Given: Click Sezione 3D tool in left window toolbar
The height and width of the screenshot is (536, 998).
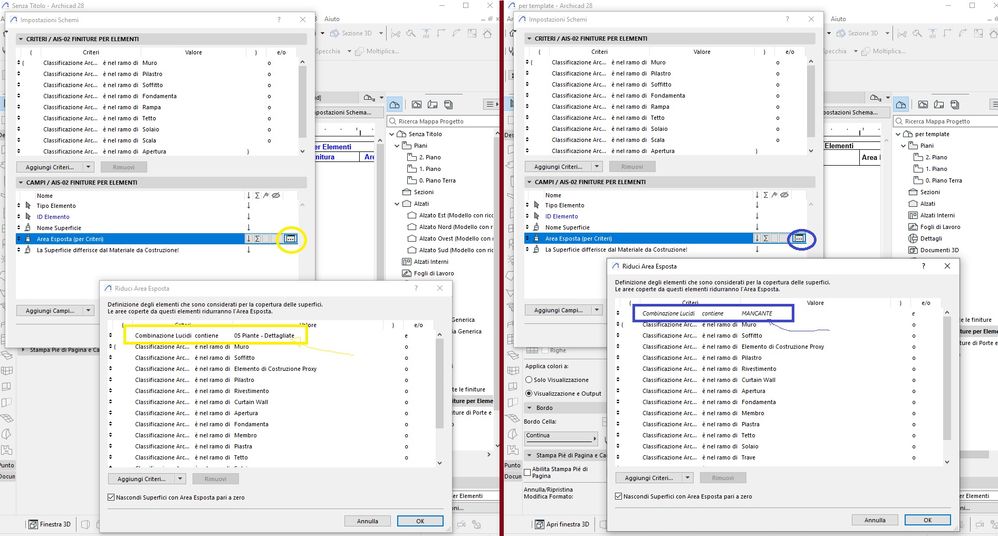Looking at the screenshot, I should [x=351, y=33].
